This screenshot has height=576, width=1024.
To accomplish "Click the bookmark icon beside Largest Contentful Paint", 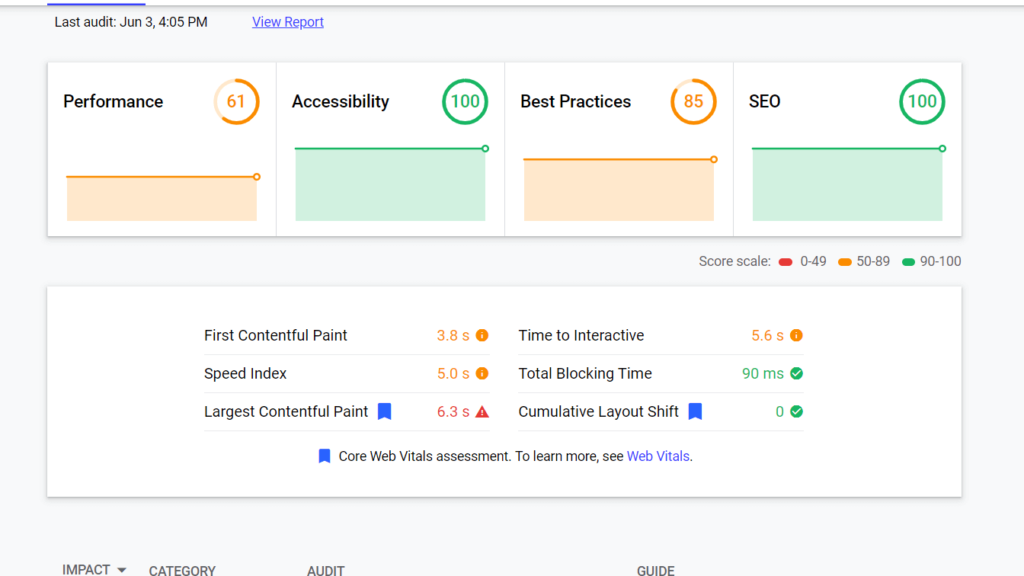I will click(x=385, y=411).
